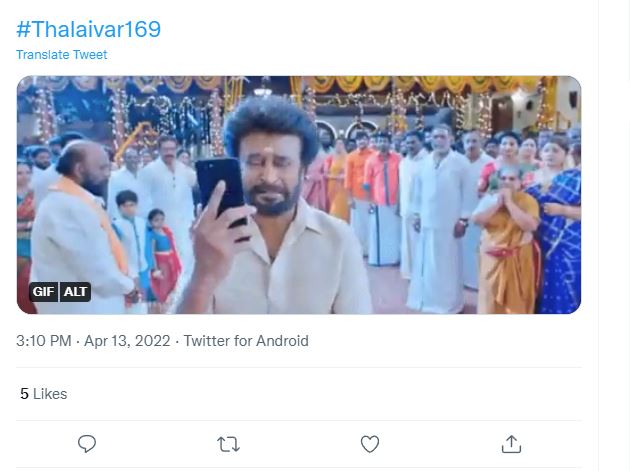Screen dimensions: 630x471
Task: Play the GIF by clicking the man's face
Action: [x=268, y=158]
